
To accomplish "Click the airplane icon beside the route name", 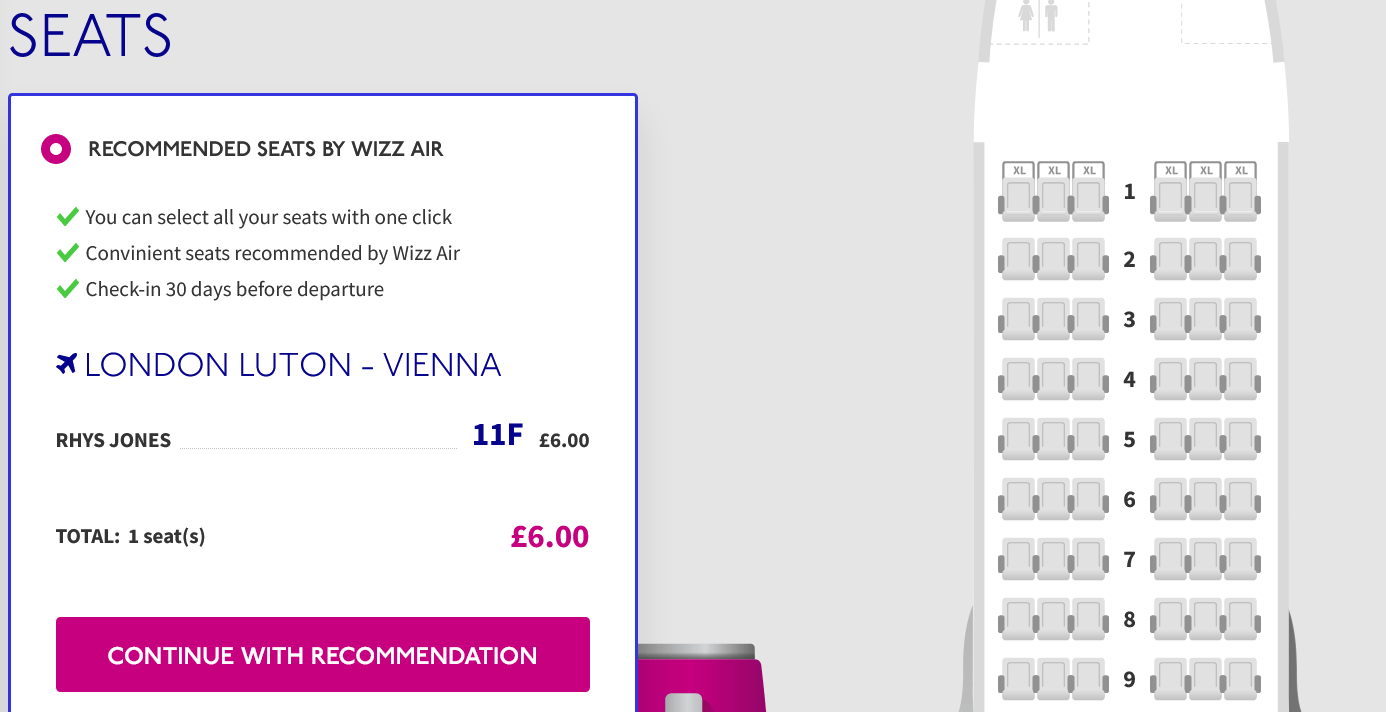I will [65, 363].
